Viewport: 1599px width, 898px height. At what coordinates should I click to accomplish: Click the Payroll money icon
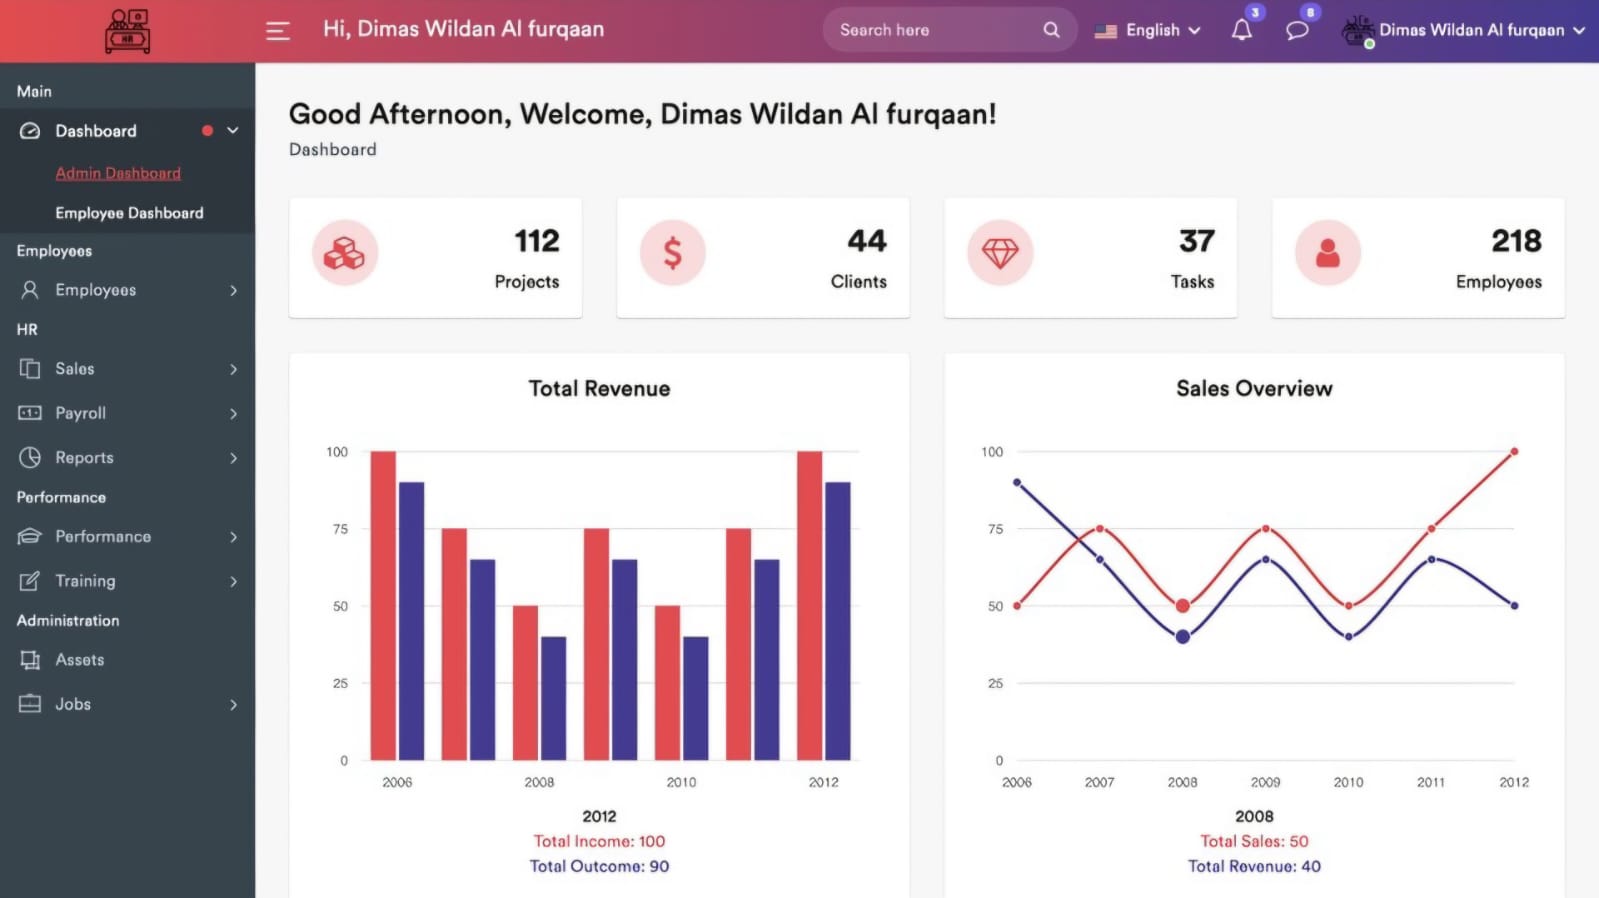30,413
